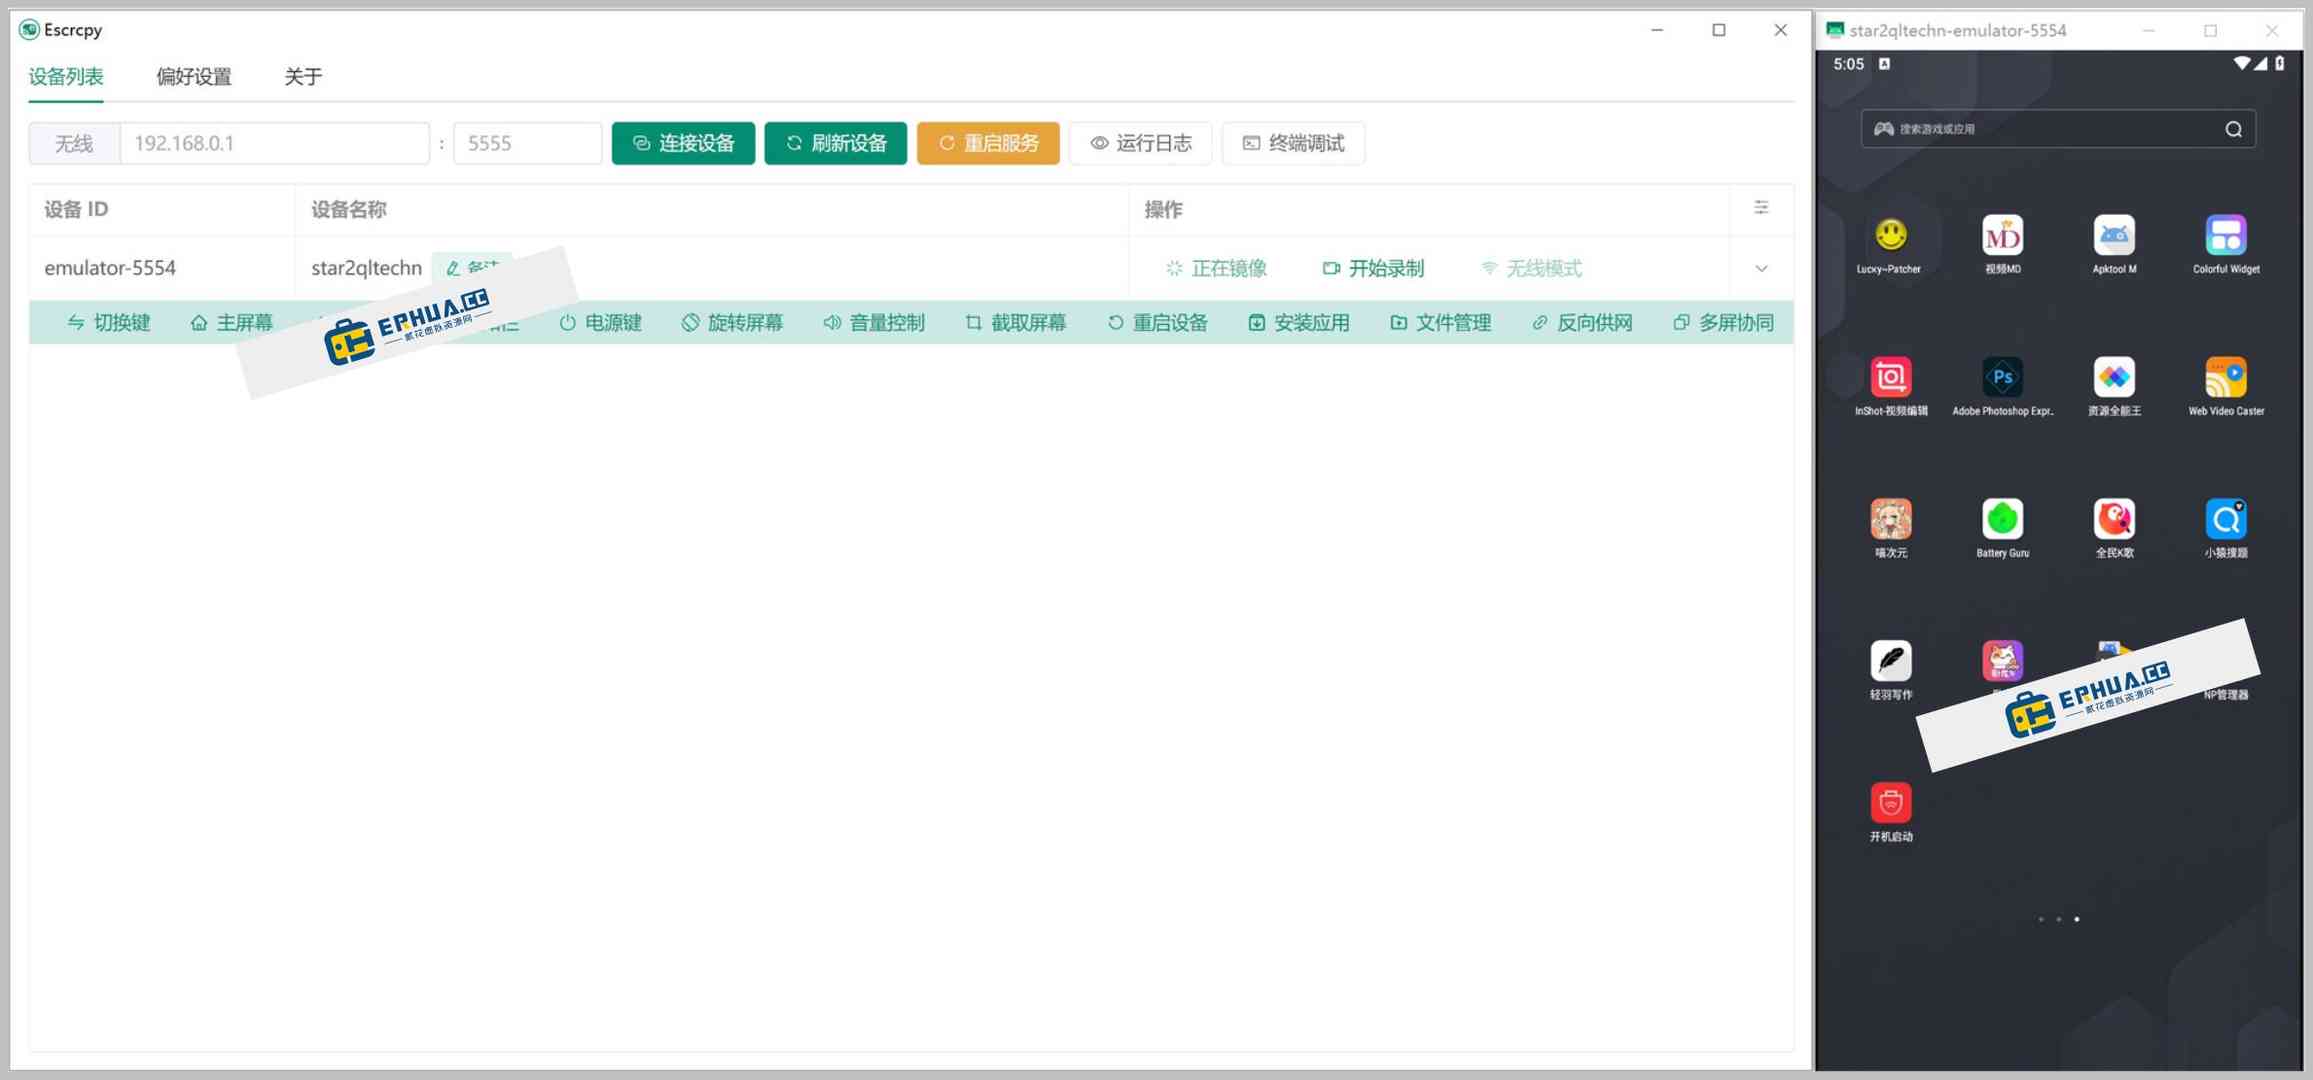Click the Escrcpy title bar logo icon
This screenshot has width=2313, height=1080.
[x=29, y=30]
